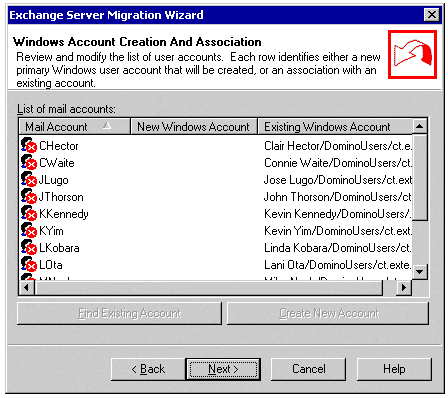This screenshot has height=398, width=448.
Task: Click the vertical scrollbar thumb
Action: click(x=420, y=177)
